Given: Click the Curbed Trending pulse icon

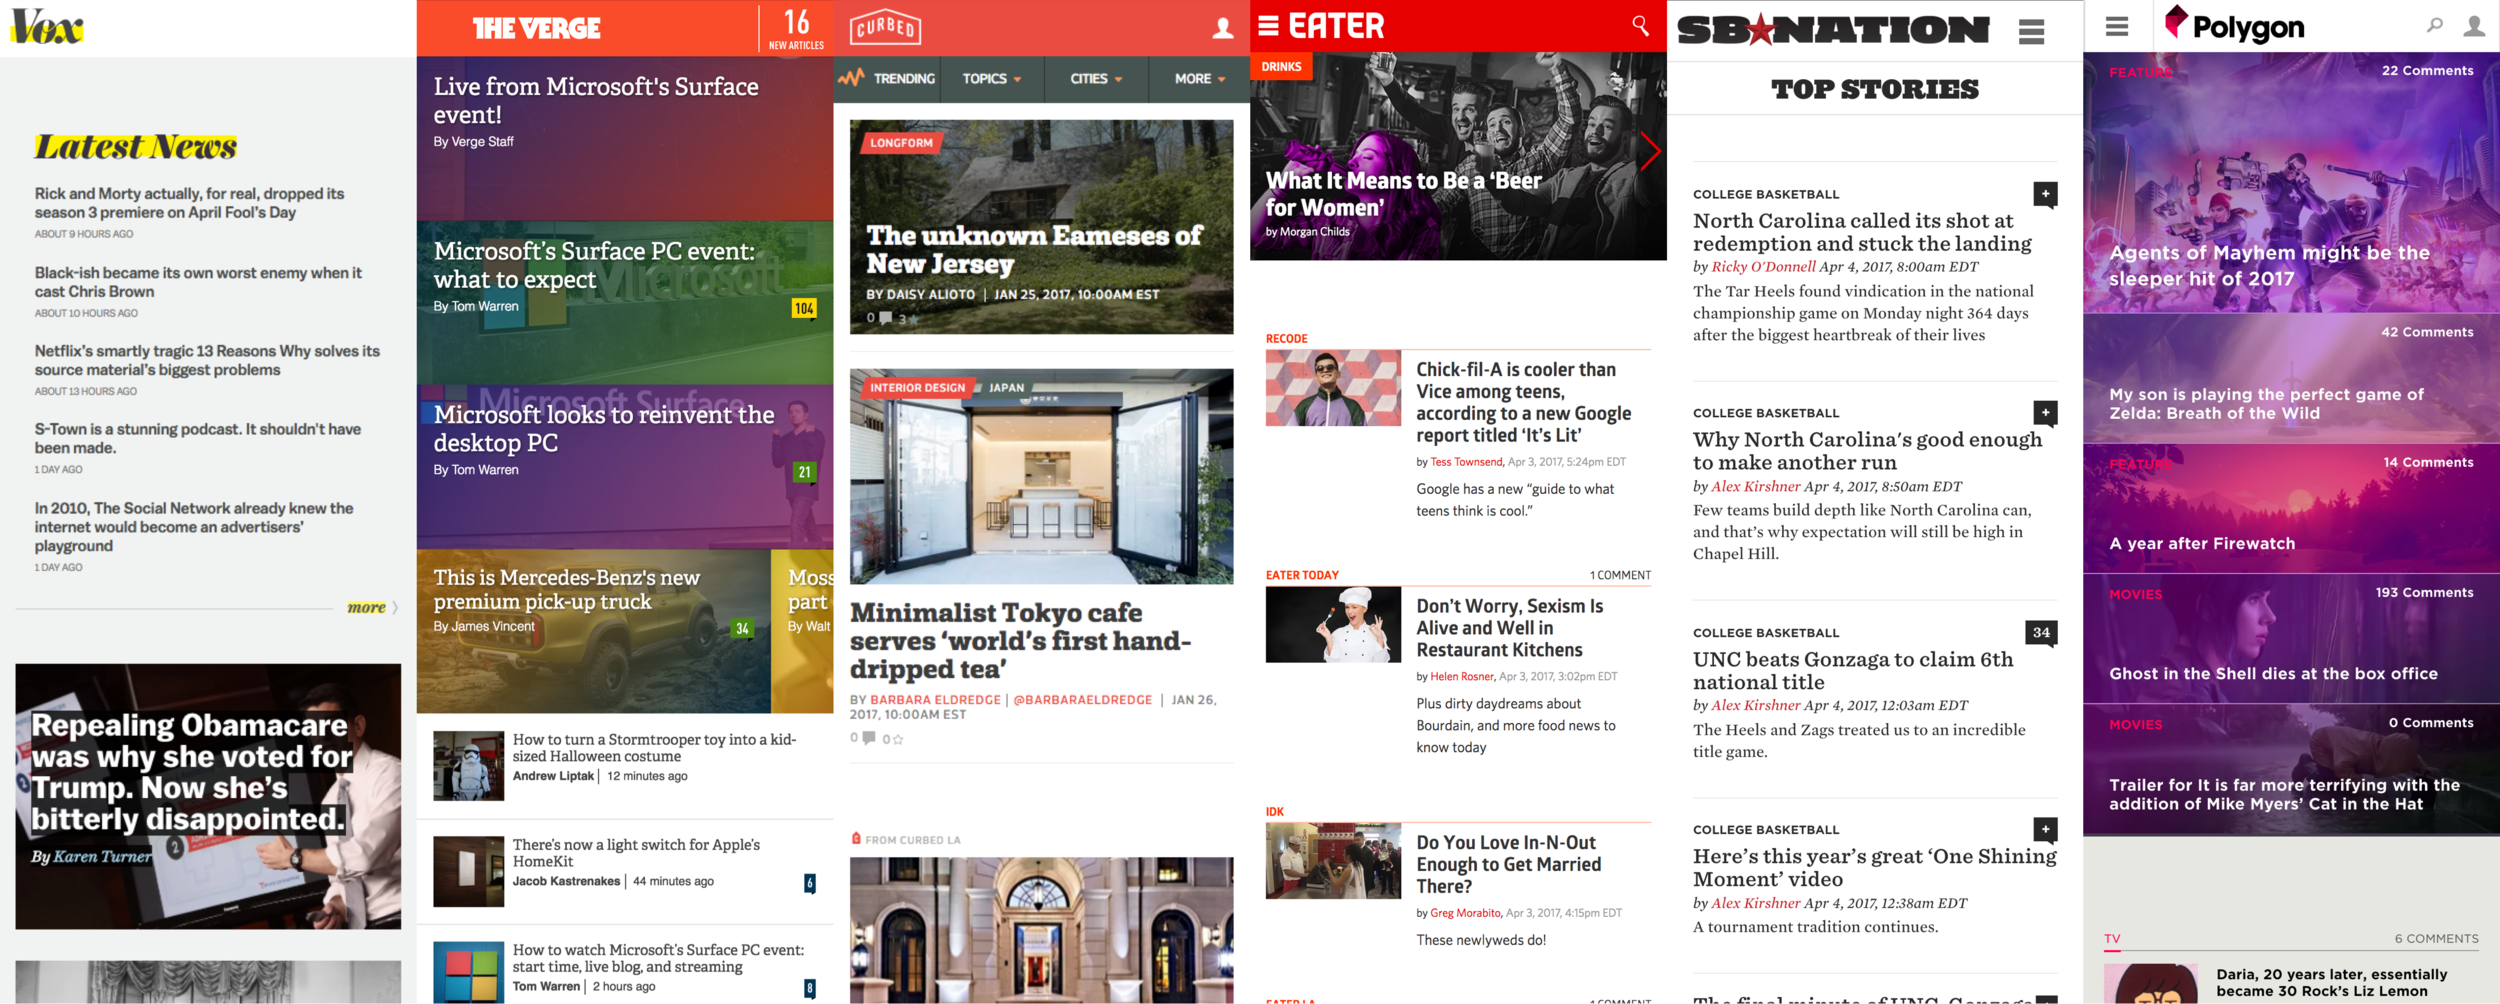Looking at the screenshot, I should pyautogui.click(x=851, y=78).
